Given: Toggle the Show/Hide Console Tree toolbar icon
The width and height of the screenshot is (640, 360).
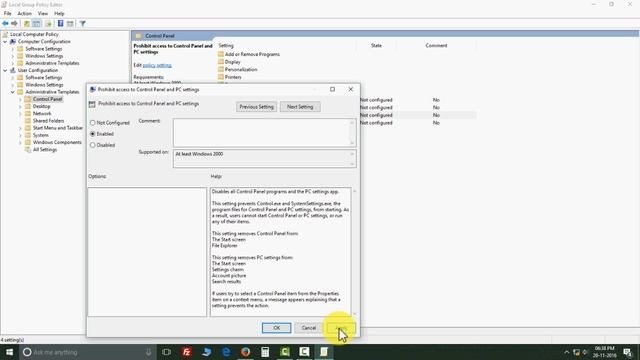Looking at the screenshot, I should tap(36, 24).
